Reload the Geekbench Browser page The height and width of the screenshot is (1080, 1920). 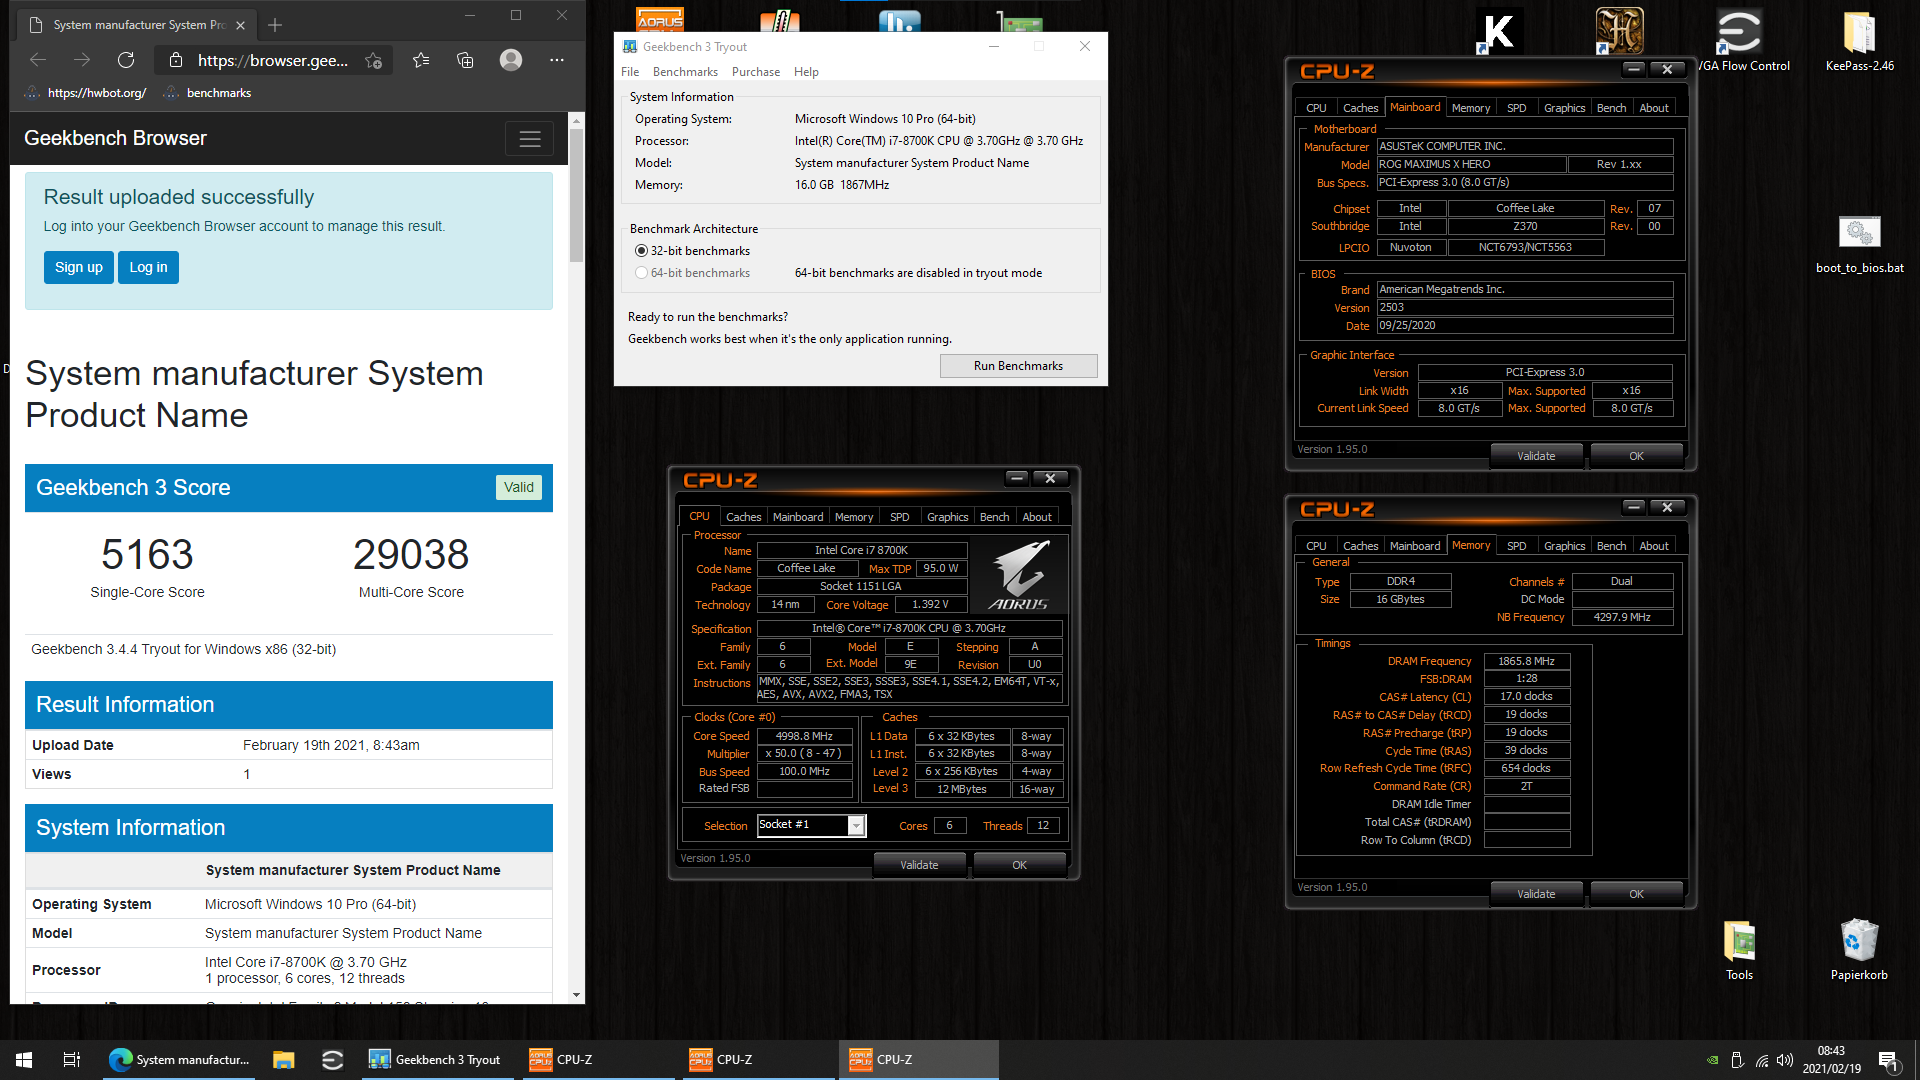tap(126, 60)
